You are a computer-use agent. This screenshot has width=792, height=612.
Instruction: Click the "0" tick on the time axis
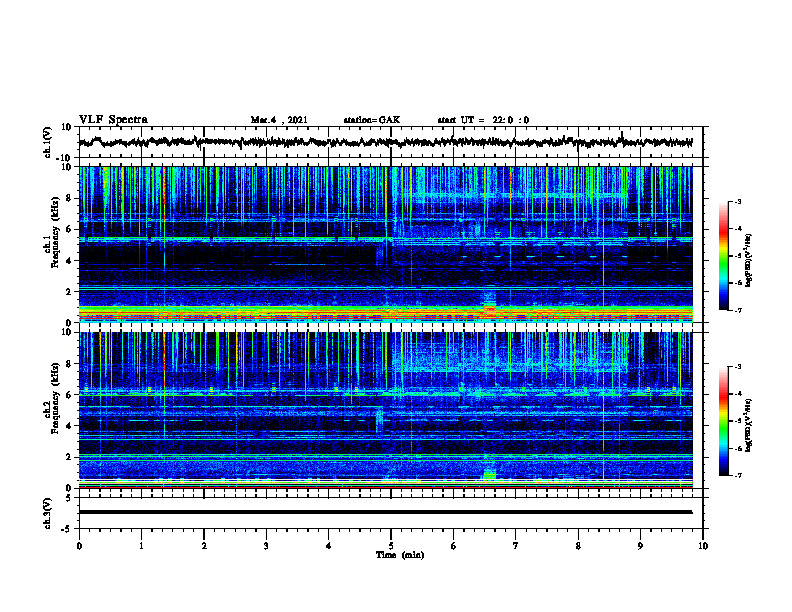coord(79,546)
